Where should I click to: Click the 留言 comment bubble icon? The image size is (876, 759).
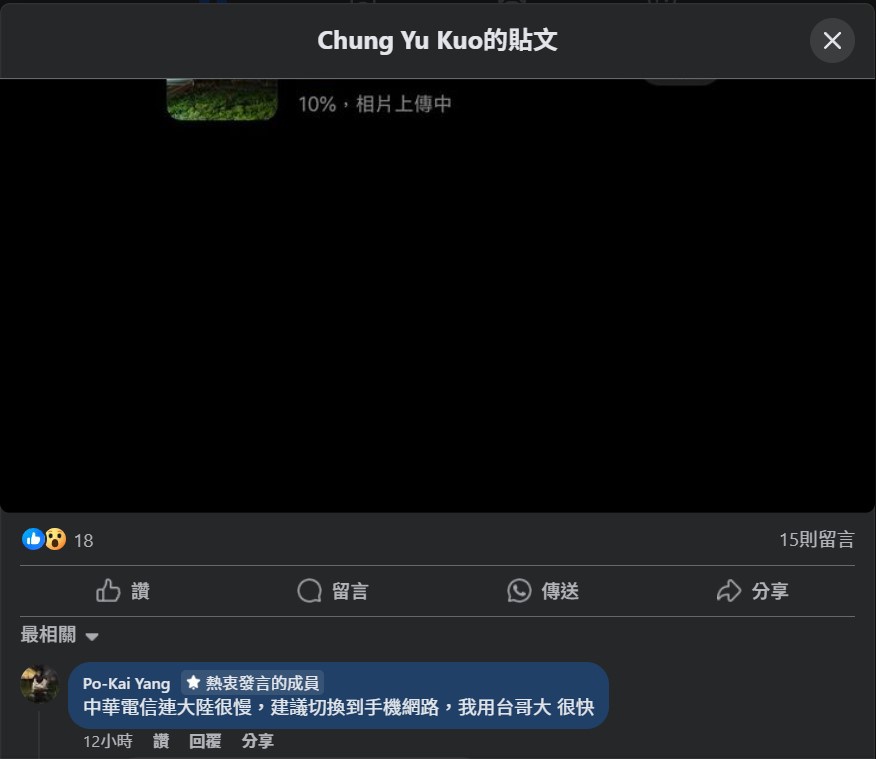pos(310,590)
